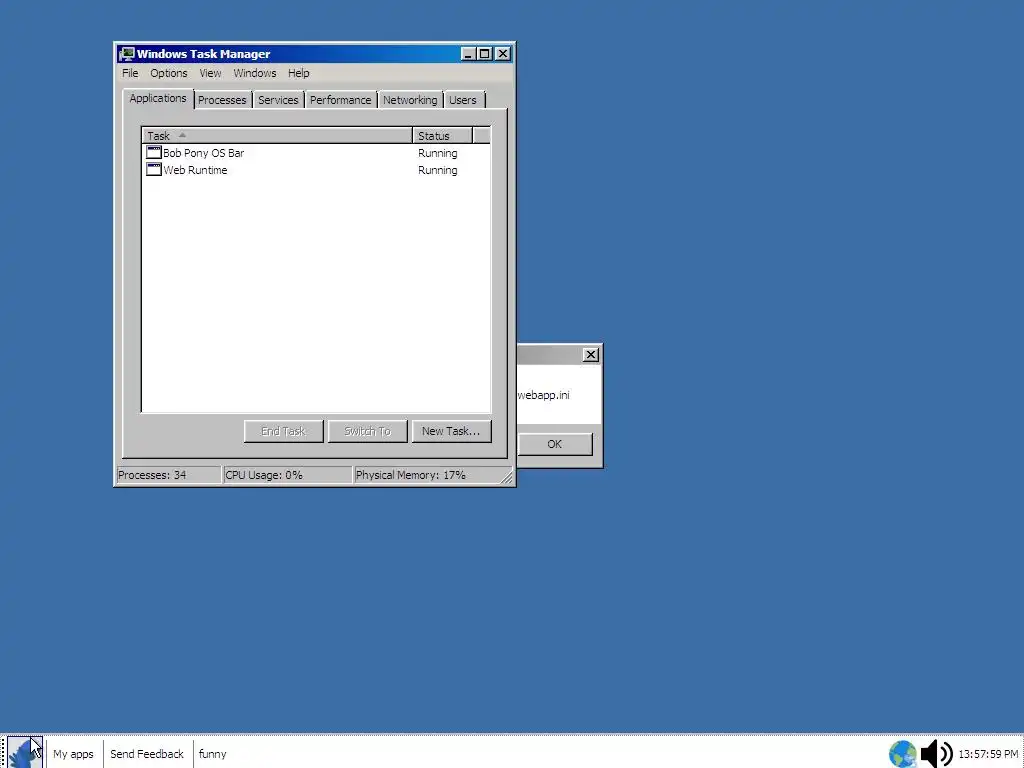The image size is (1024, 768).
Task: Switch to the Services tab
Action: point(278,100)
